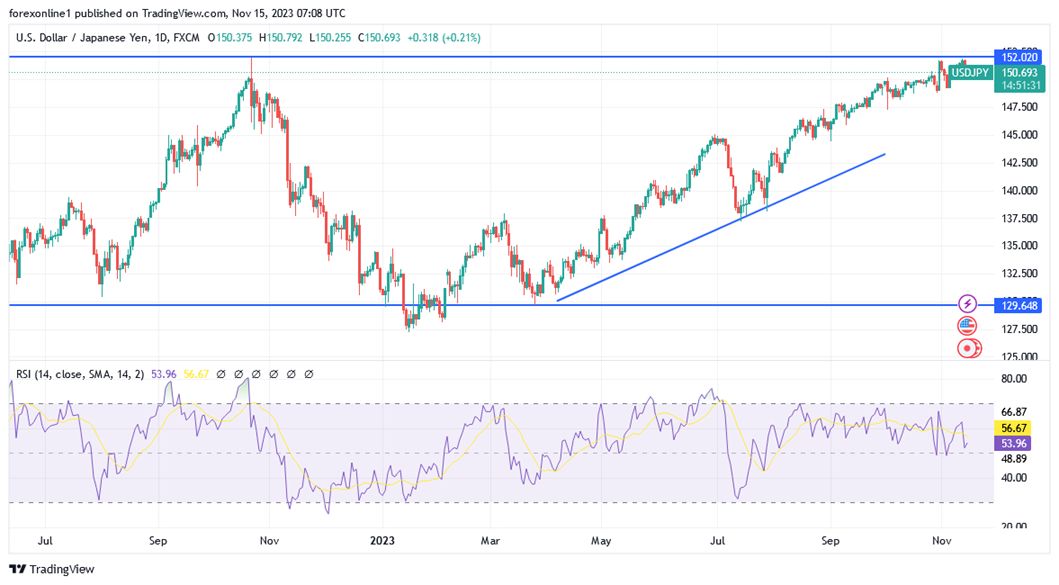Open the US flag economic events icon
Viewport: 1059px width, 585px height.
pos(967,326)
